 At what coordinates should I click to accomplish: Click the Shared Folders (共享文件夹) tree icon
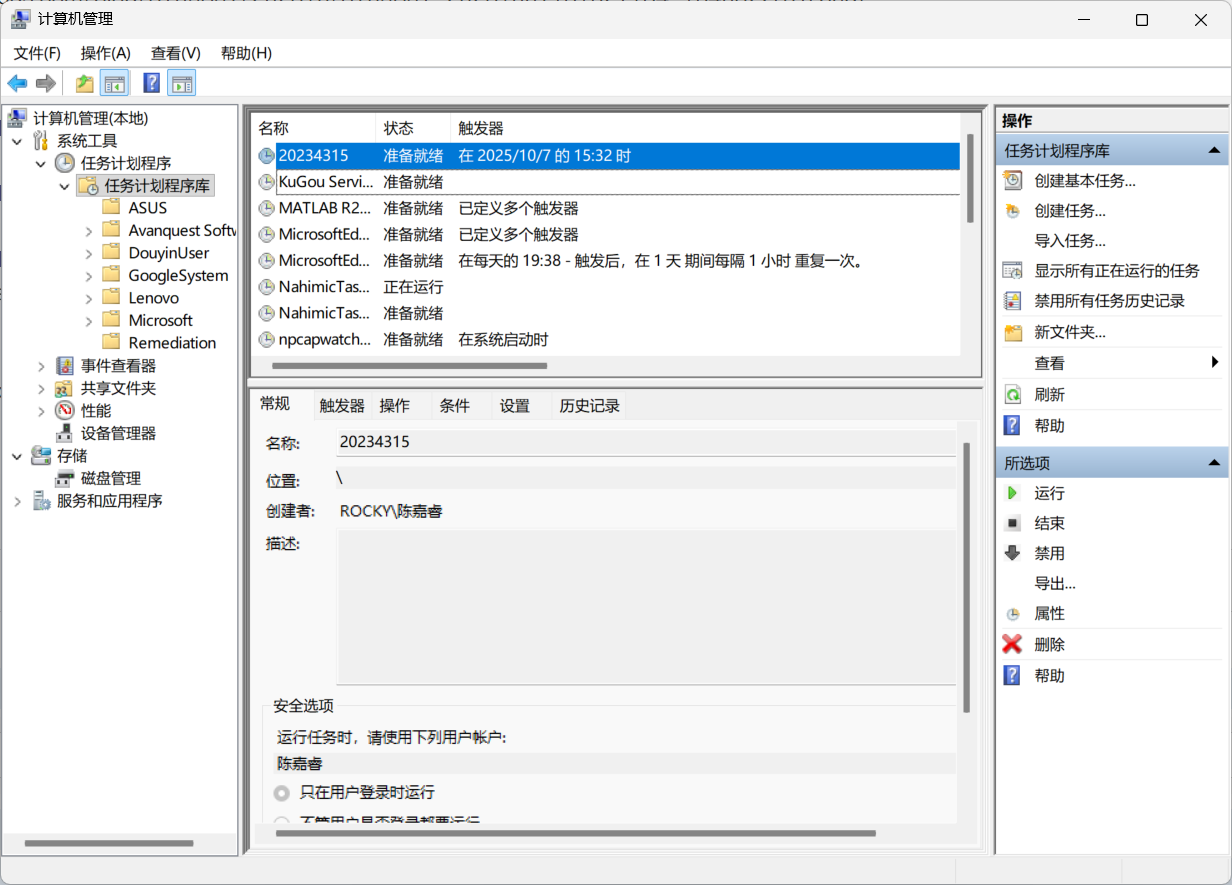coord(65,388)
